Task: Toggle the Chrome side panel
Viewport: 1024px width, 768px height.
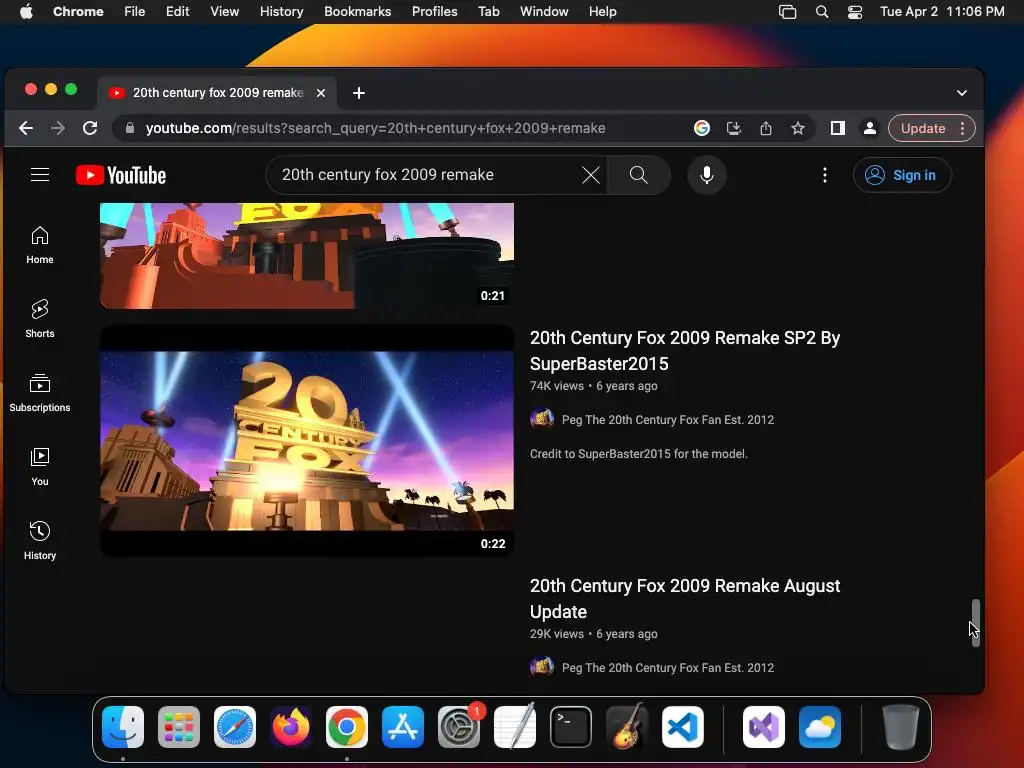Action: (838, 128)
